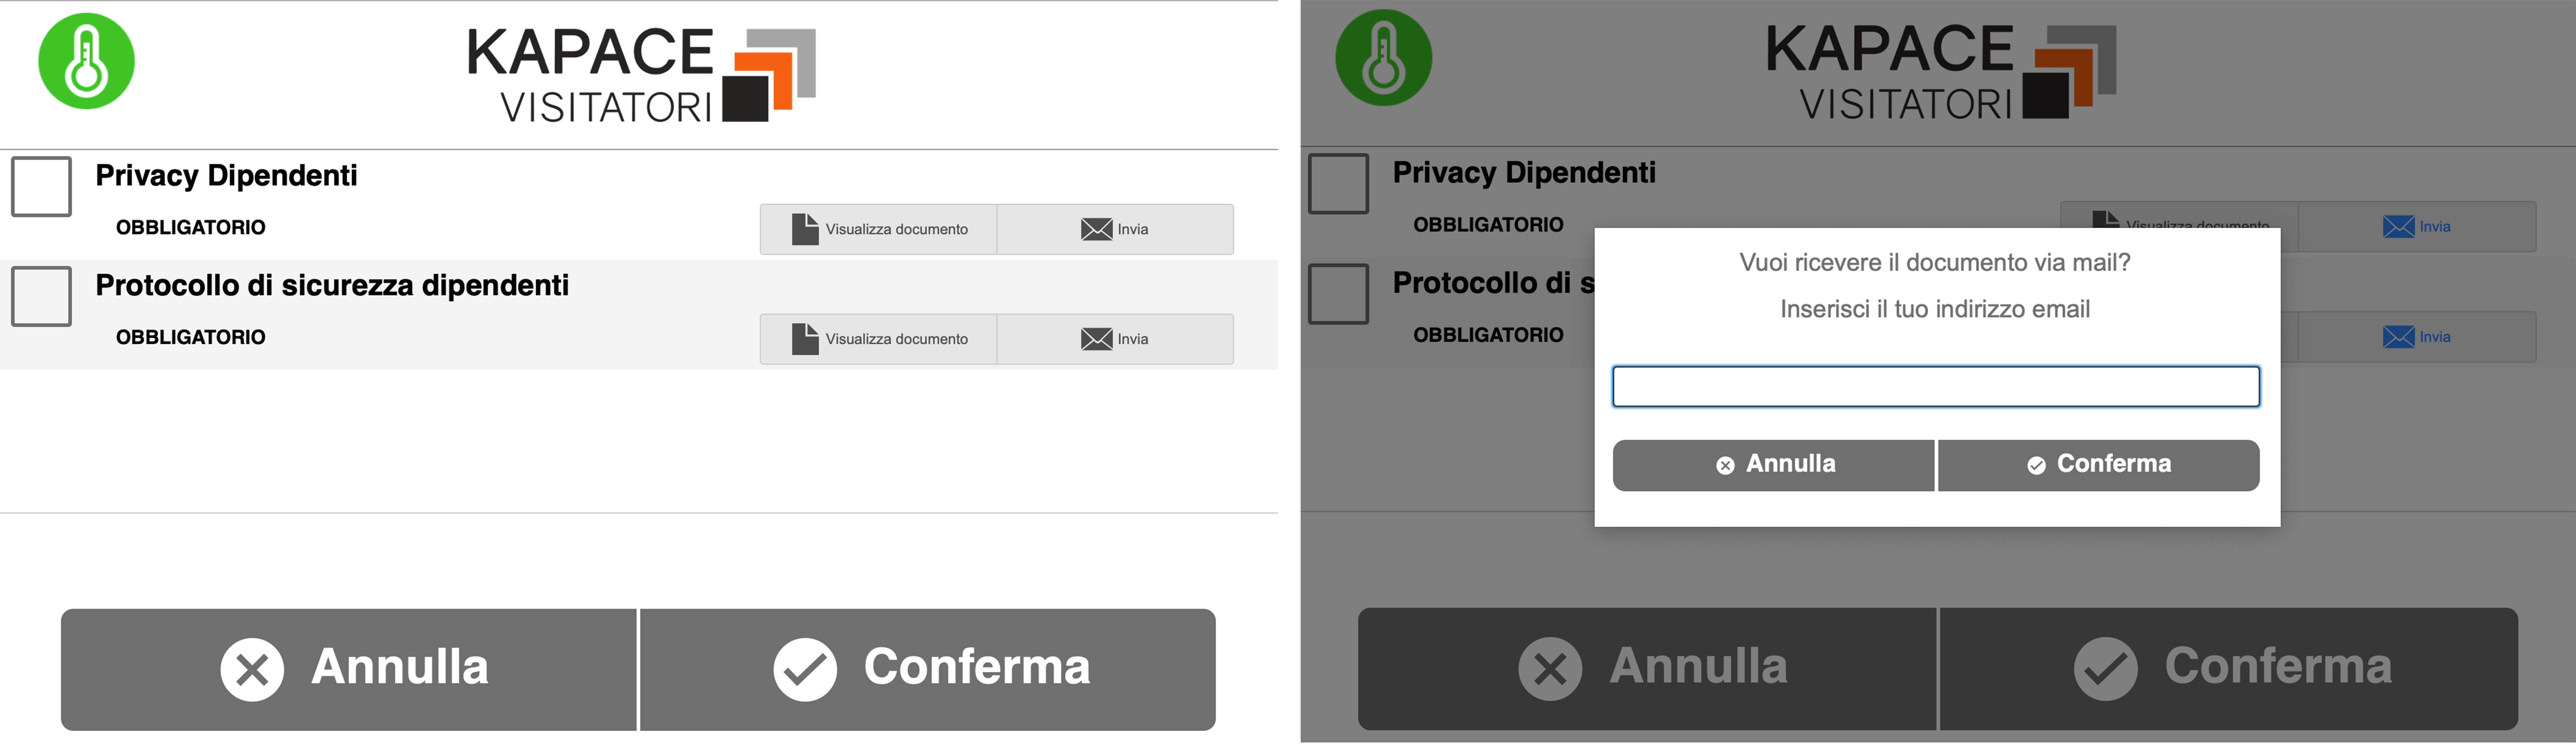The height and width of the screenshot is (754, 2576).
Task: Click the envelope icon for Privacy Dipendenti in left panel
Action: coord(1096,229)
